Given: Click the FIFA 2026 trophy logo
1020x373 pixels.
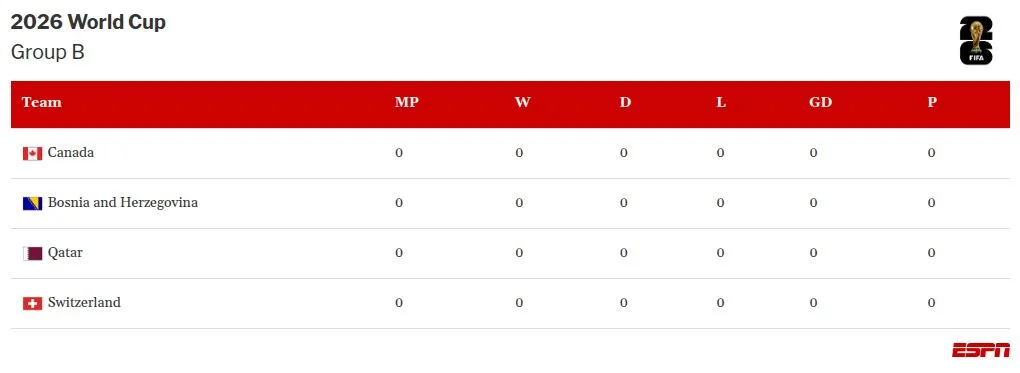Looking at the screenshot, I should coord(976,40).
